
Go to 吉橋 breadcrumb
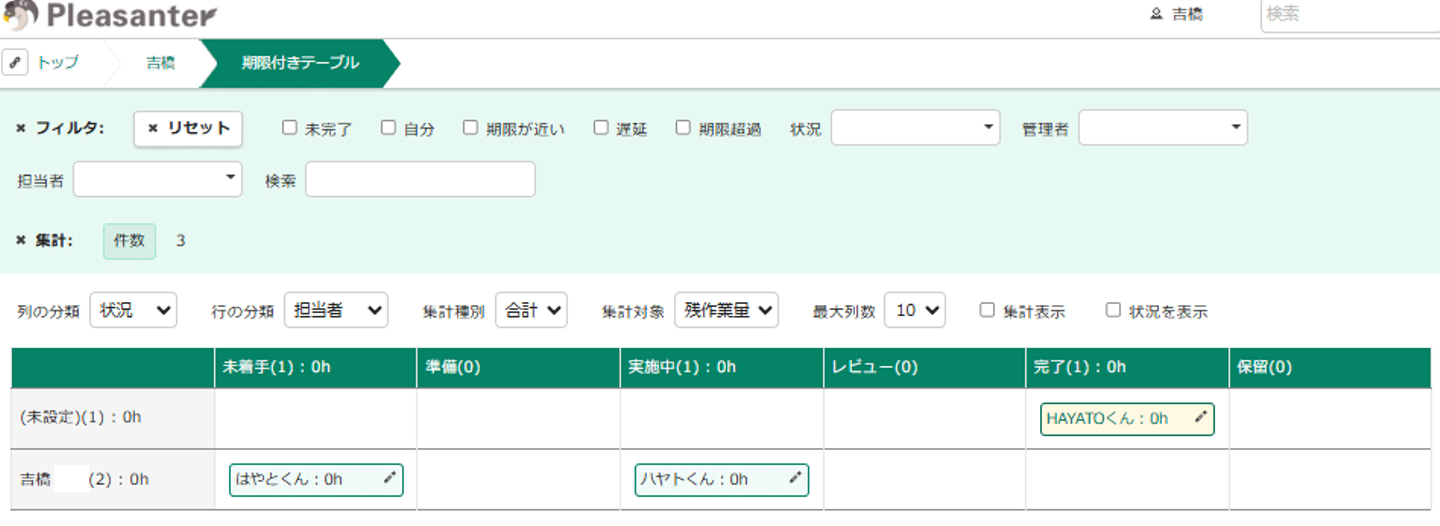(x=160, y=63)
